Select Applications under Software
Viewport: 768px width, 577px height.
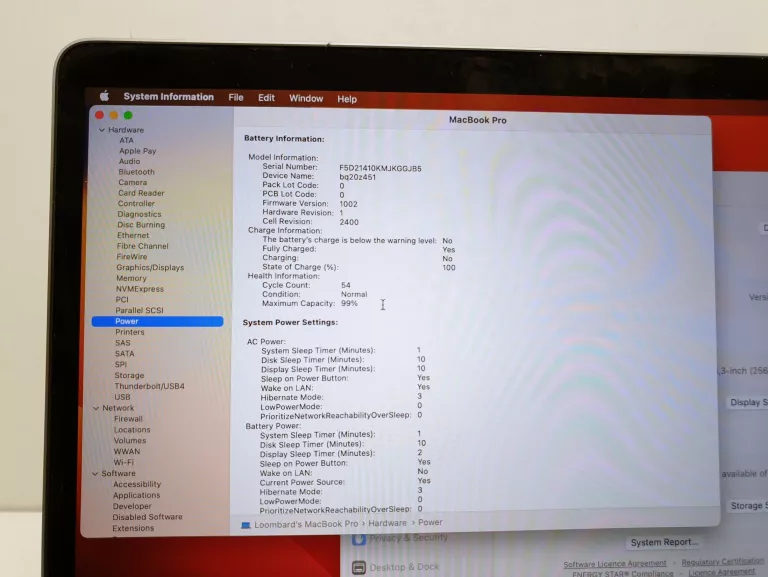pyautogui.click(x=136, y=495)
